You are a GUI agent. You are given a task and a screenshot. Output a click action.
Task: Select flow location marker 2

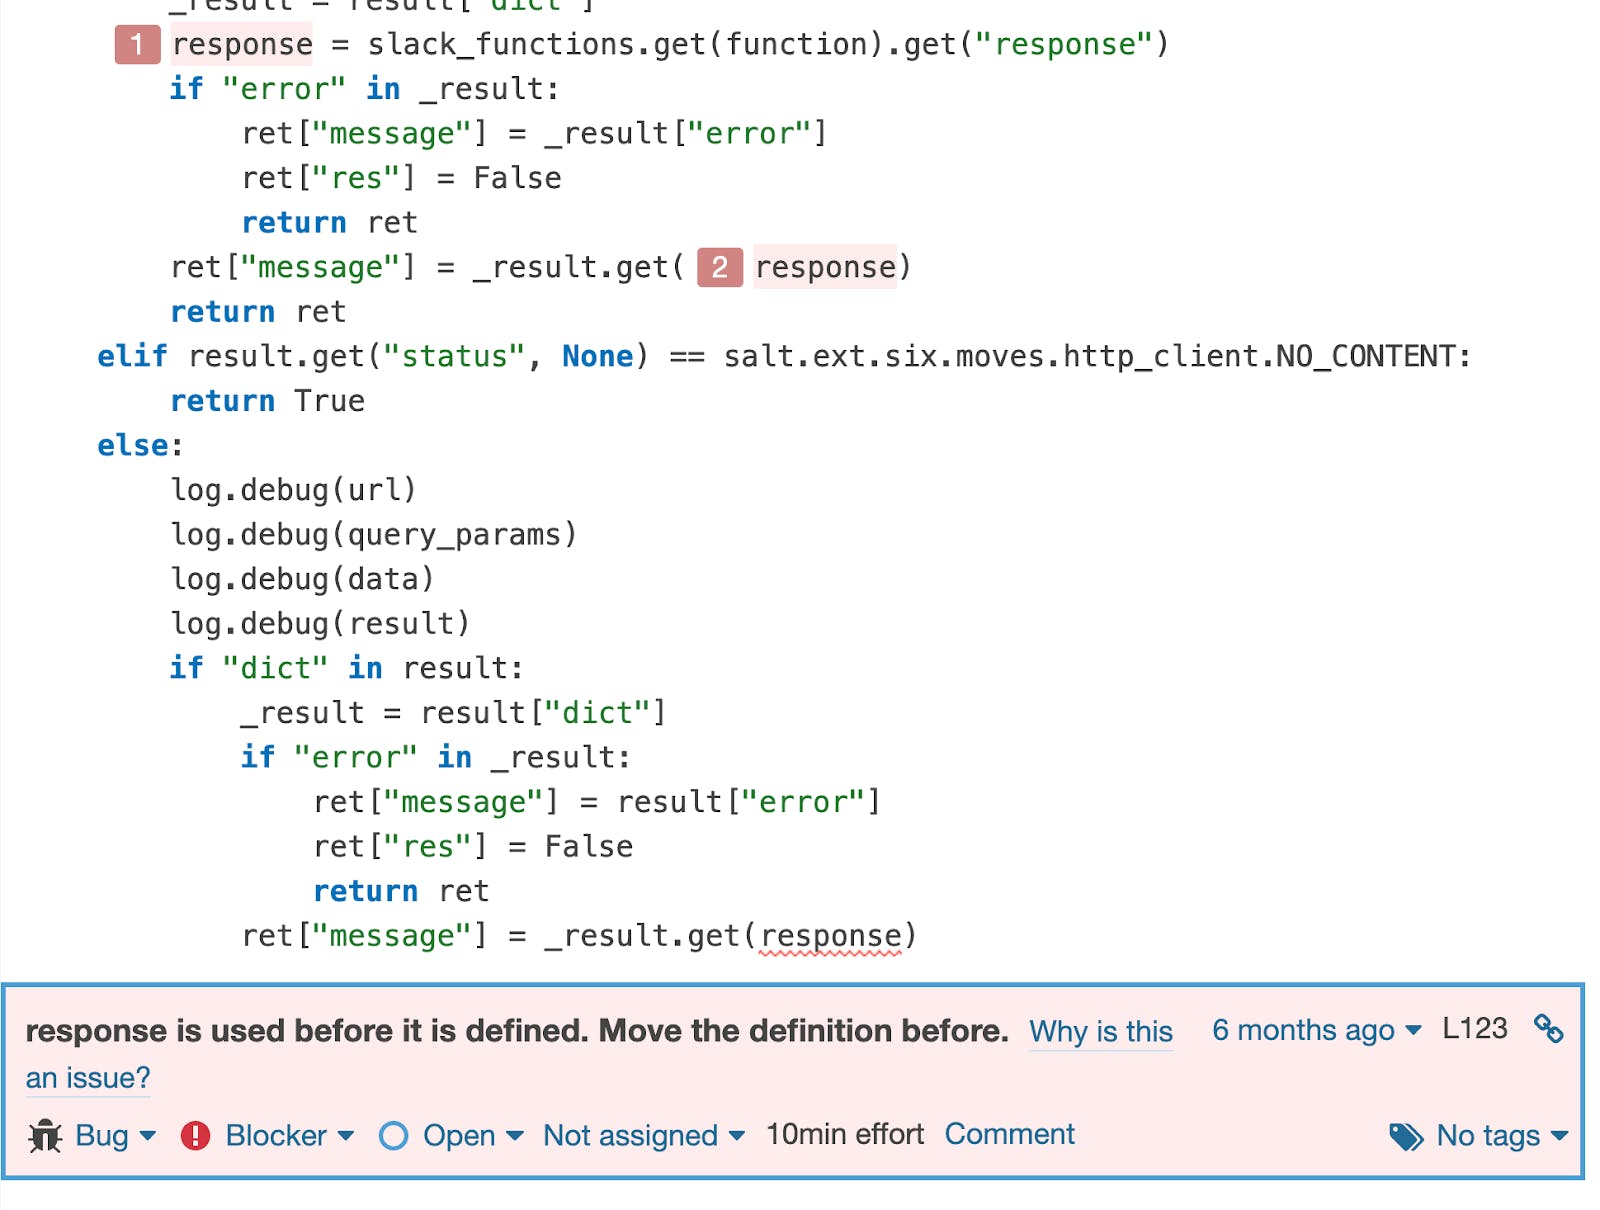pyautogui.click(x=718, y=267)
